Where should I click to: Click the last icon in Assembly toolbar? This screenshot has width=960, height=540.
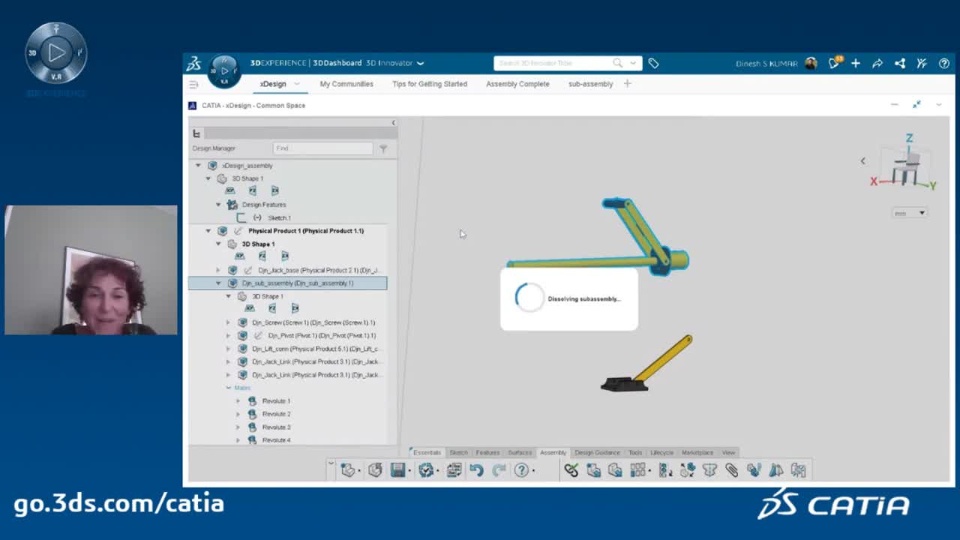[x=798, y=470]
